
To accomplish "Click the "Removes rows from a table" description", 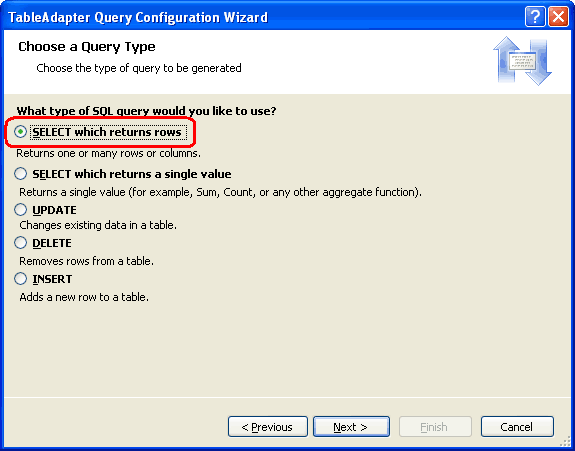I will (87, 261).
